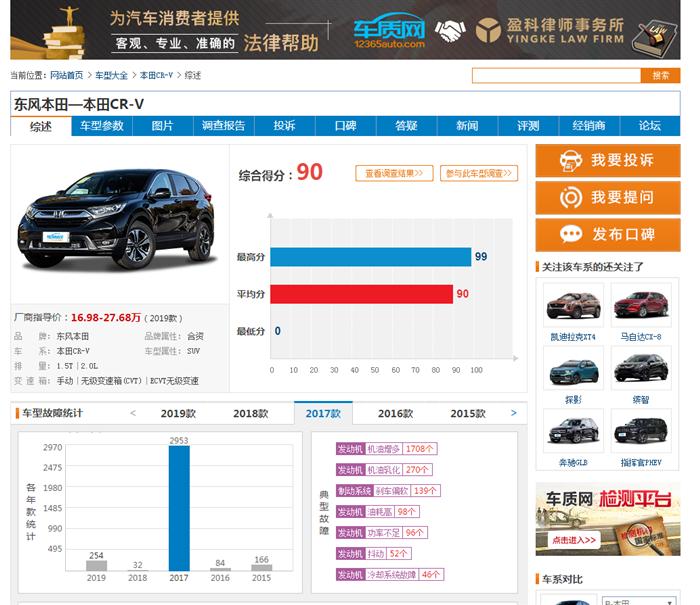Open the 经销商 tab
Image resolution: width=700 pixels, height=605 pixels.
[x=589, y=126]
